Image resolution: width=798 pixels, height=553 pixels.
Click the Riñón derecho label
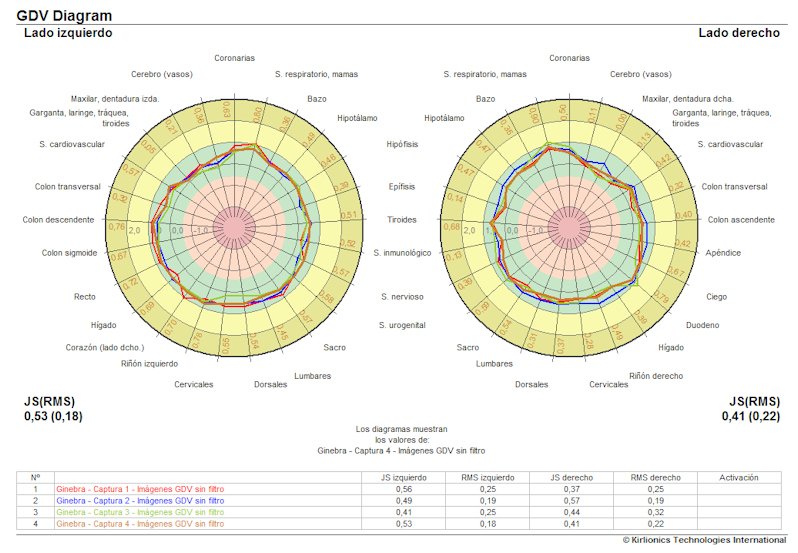pos(656,376)
